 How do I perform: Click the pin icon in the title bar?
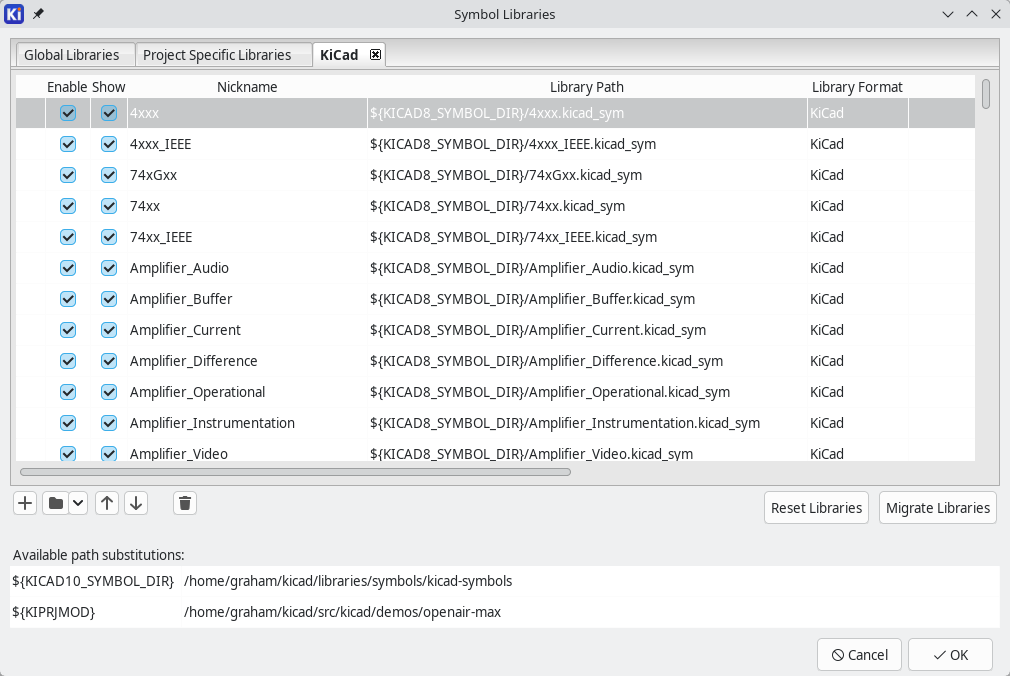point(36,14)
